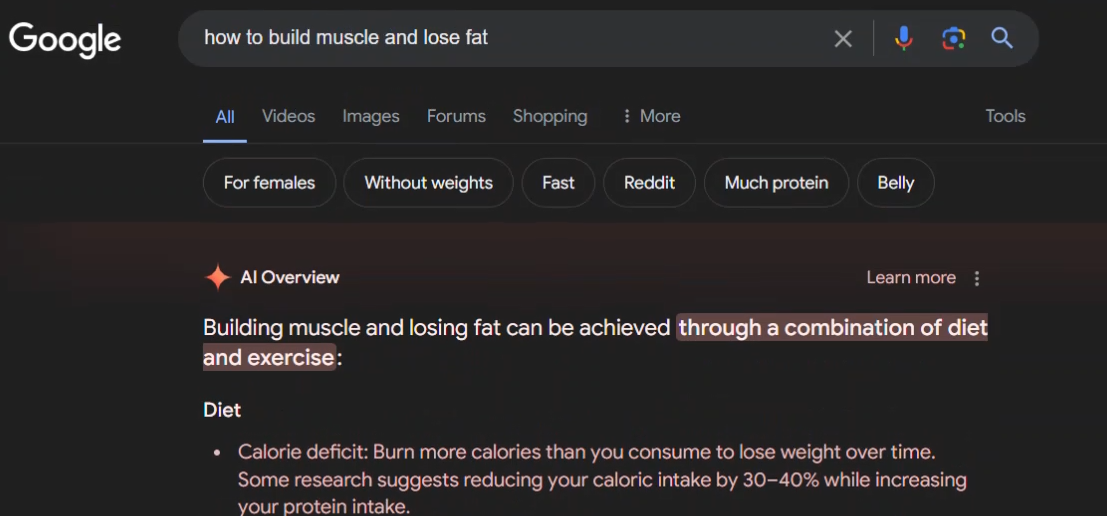
Task: Refine search with Fast chip
Action: point(558,183)
